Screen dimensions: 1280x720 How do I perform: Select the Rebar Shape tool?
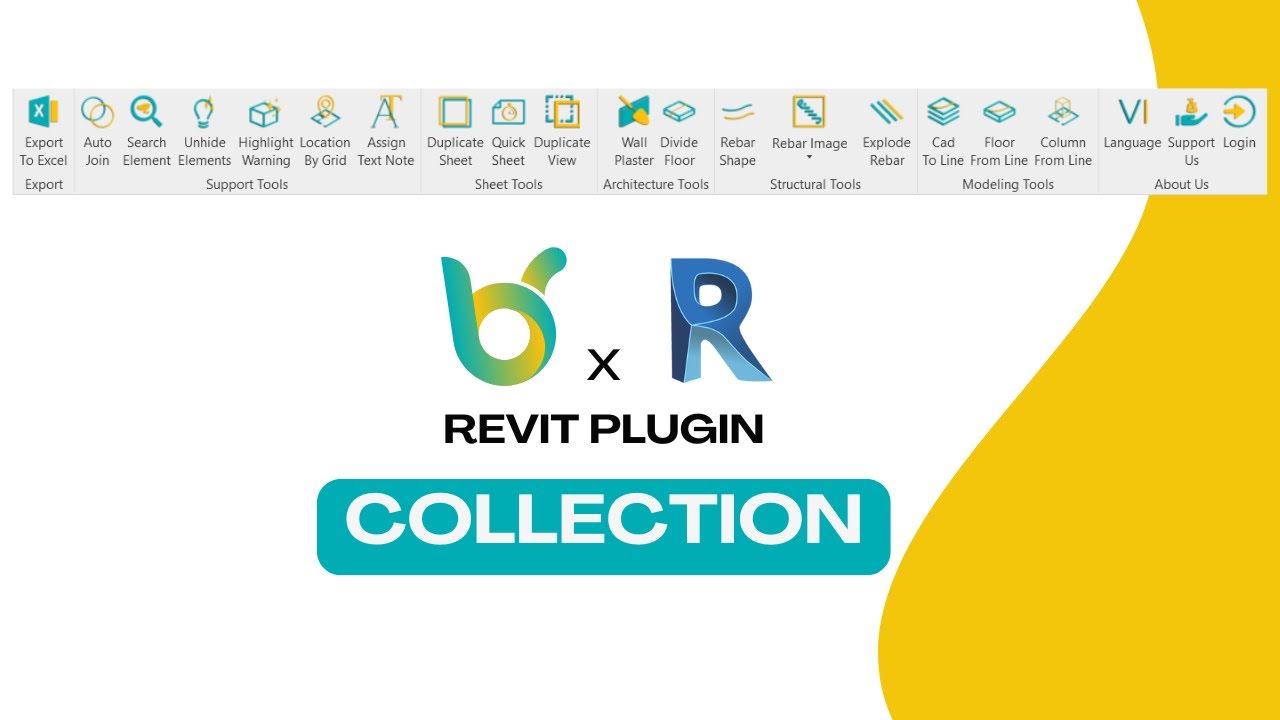point(739,130)
